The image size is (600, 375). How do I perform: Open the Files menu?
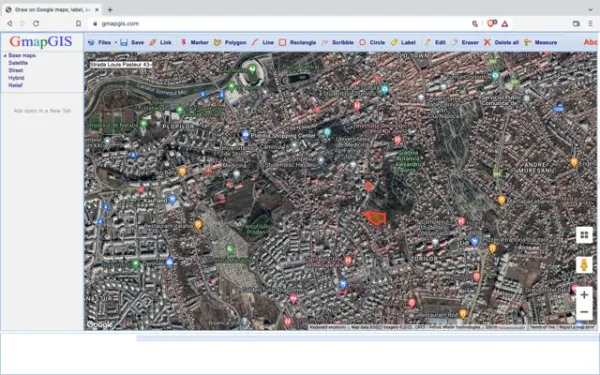[x=104, y=42]
